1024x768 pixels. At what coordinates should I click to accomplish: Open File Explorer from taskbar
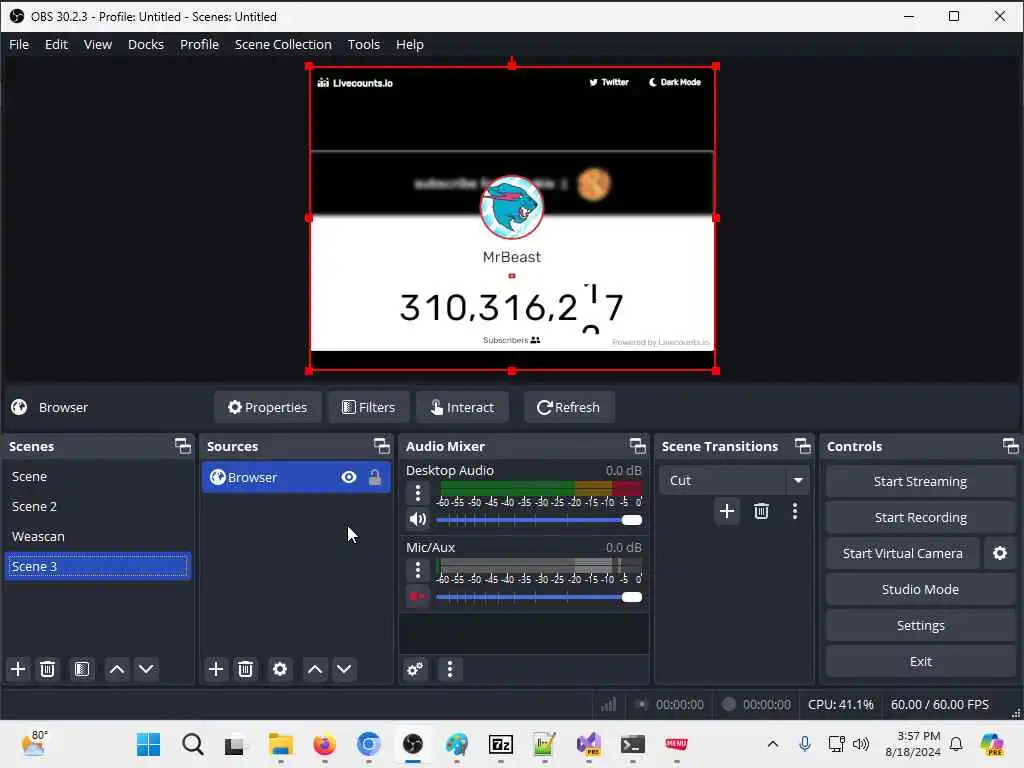pyautogui.click(x=281, y=744)
